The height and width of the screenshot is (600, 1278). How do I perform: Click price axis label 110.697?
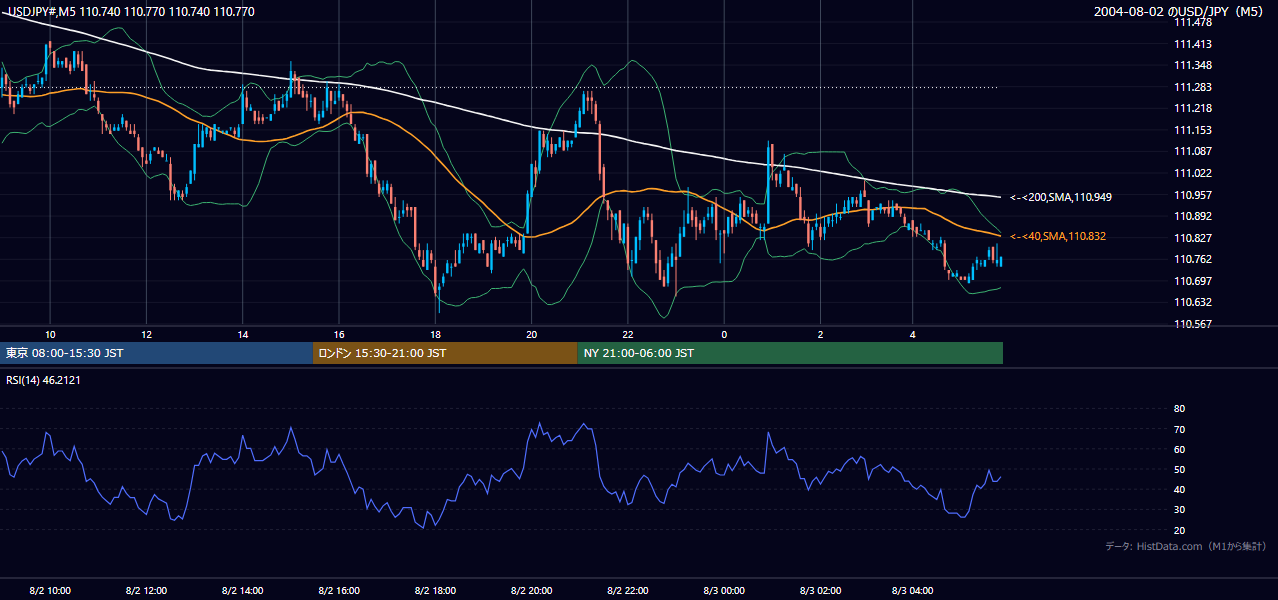click(x=1194, y=281)
